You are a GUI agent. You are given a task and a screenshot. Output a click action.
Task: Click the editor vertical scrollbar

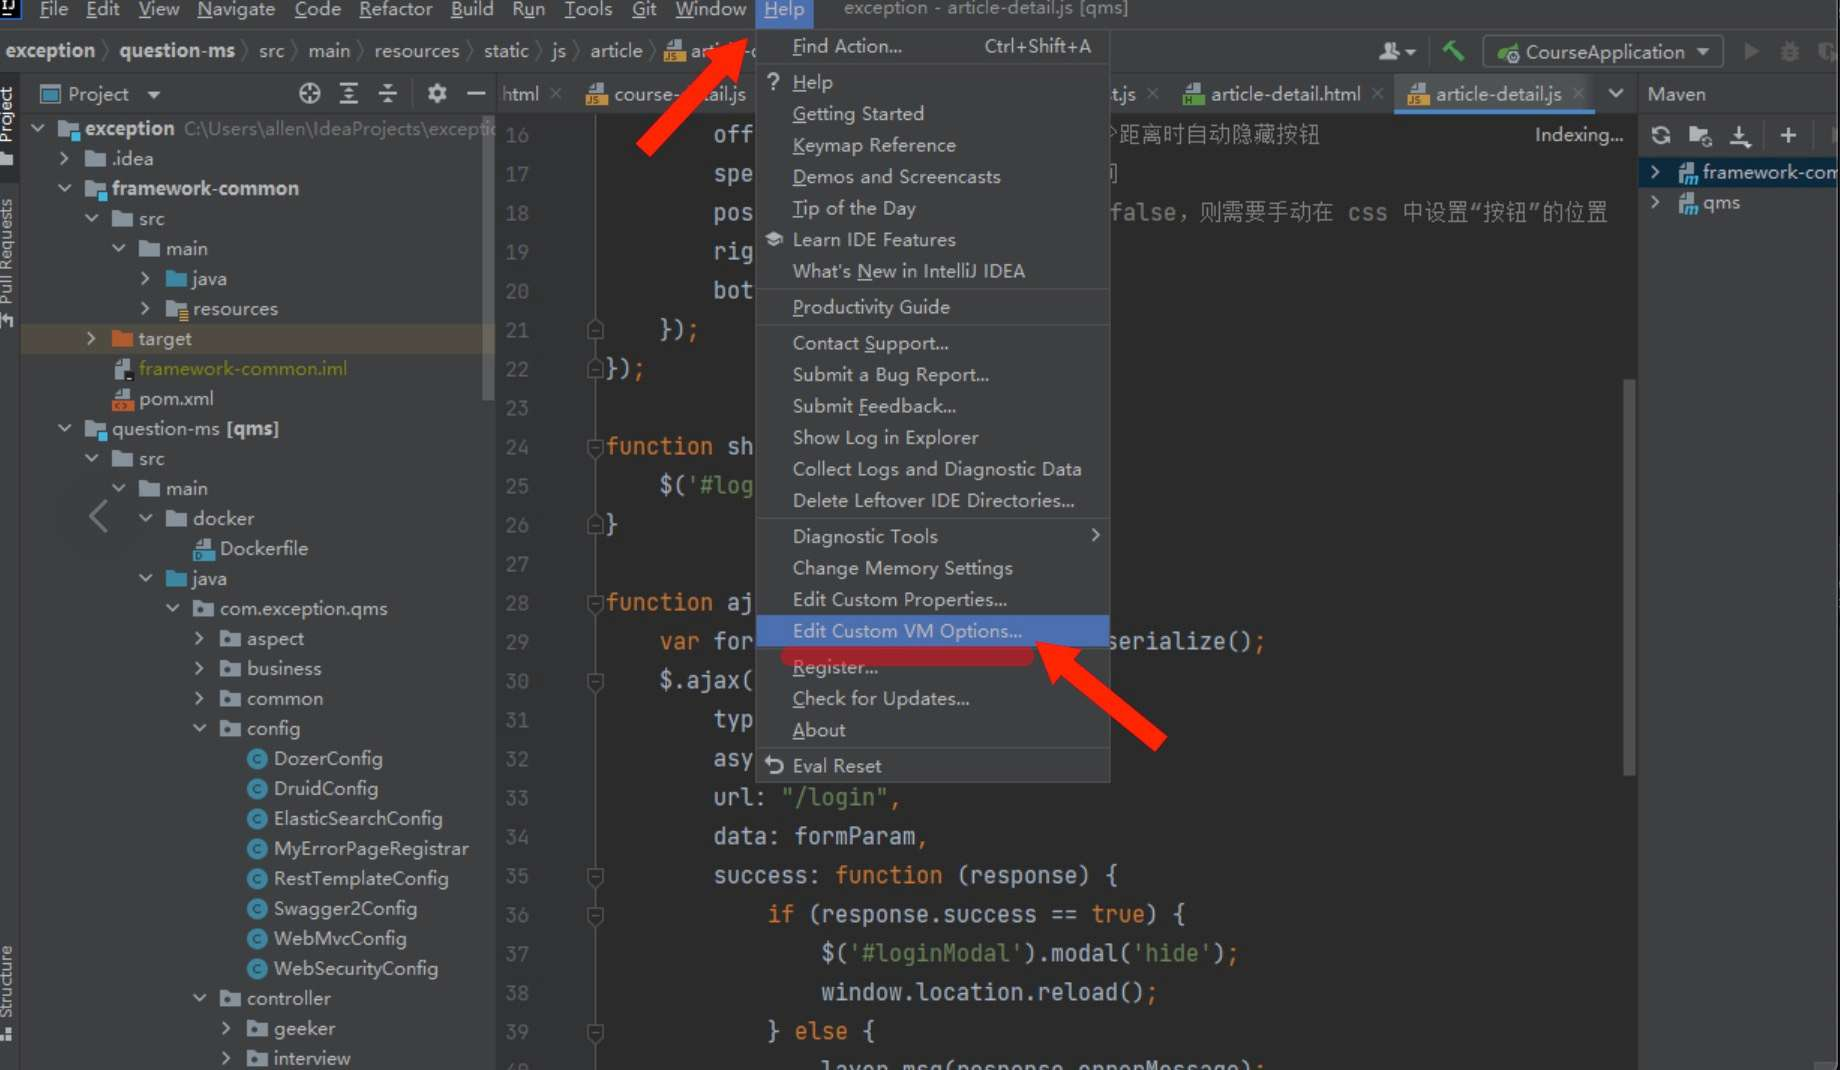pos(1629,577)
